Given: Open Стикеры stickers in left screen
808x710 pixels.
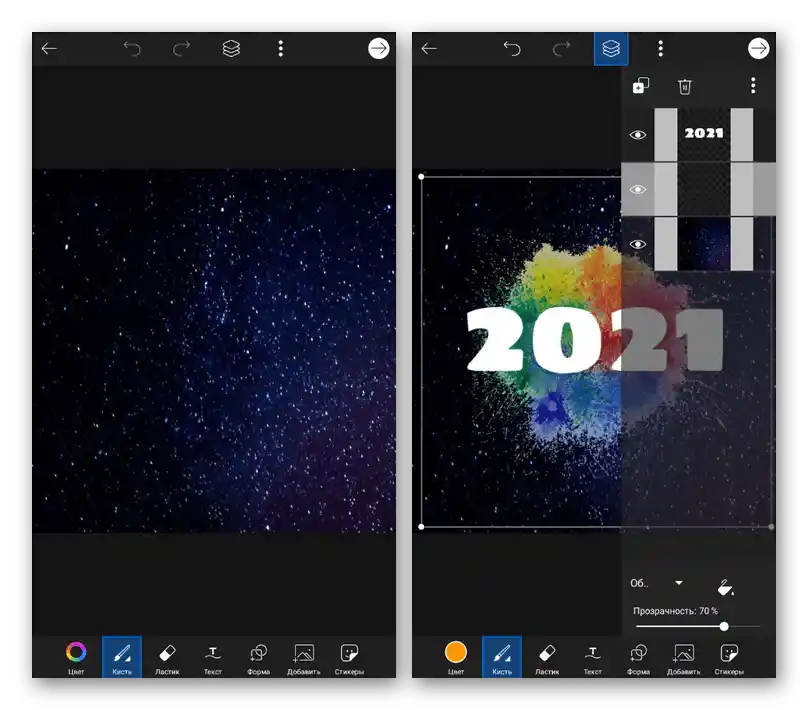Looking at the screenshot, I should [x=349, y=657].
